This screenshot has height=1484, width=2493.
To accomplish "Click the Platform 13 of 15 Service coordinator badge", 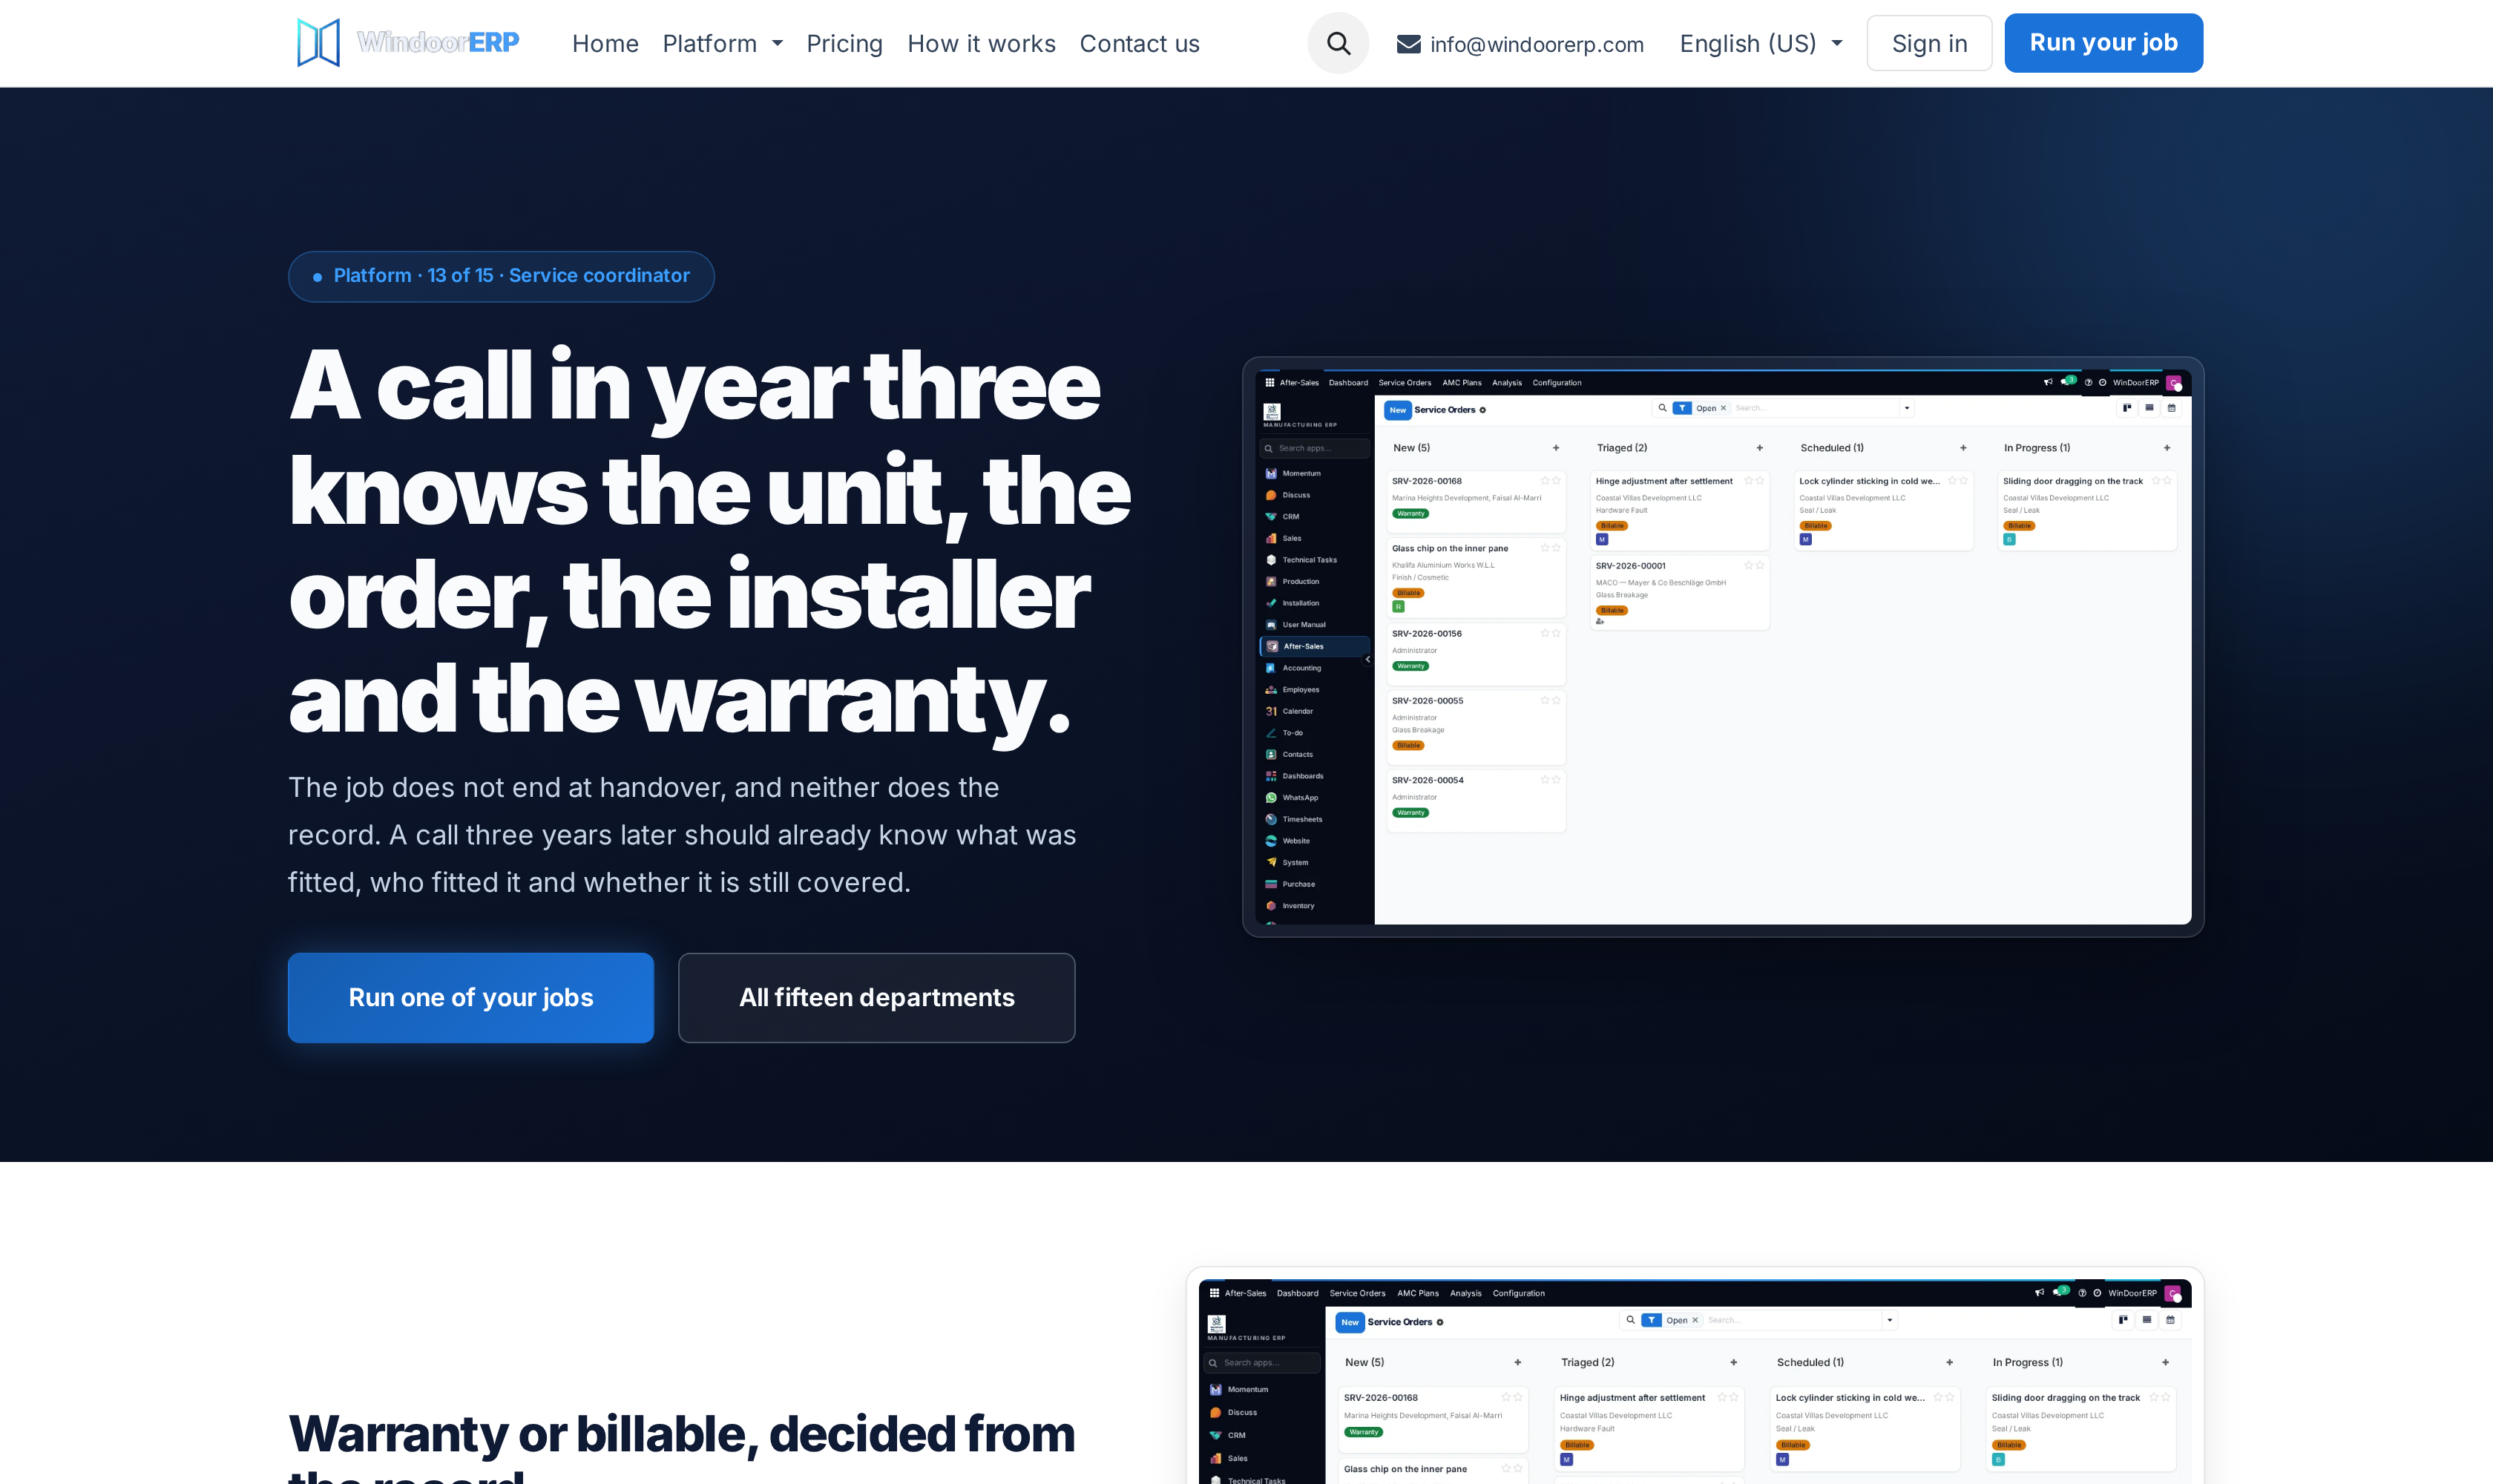I will click(x=501, y=276).
